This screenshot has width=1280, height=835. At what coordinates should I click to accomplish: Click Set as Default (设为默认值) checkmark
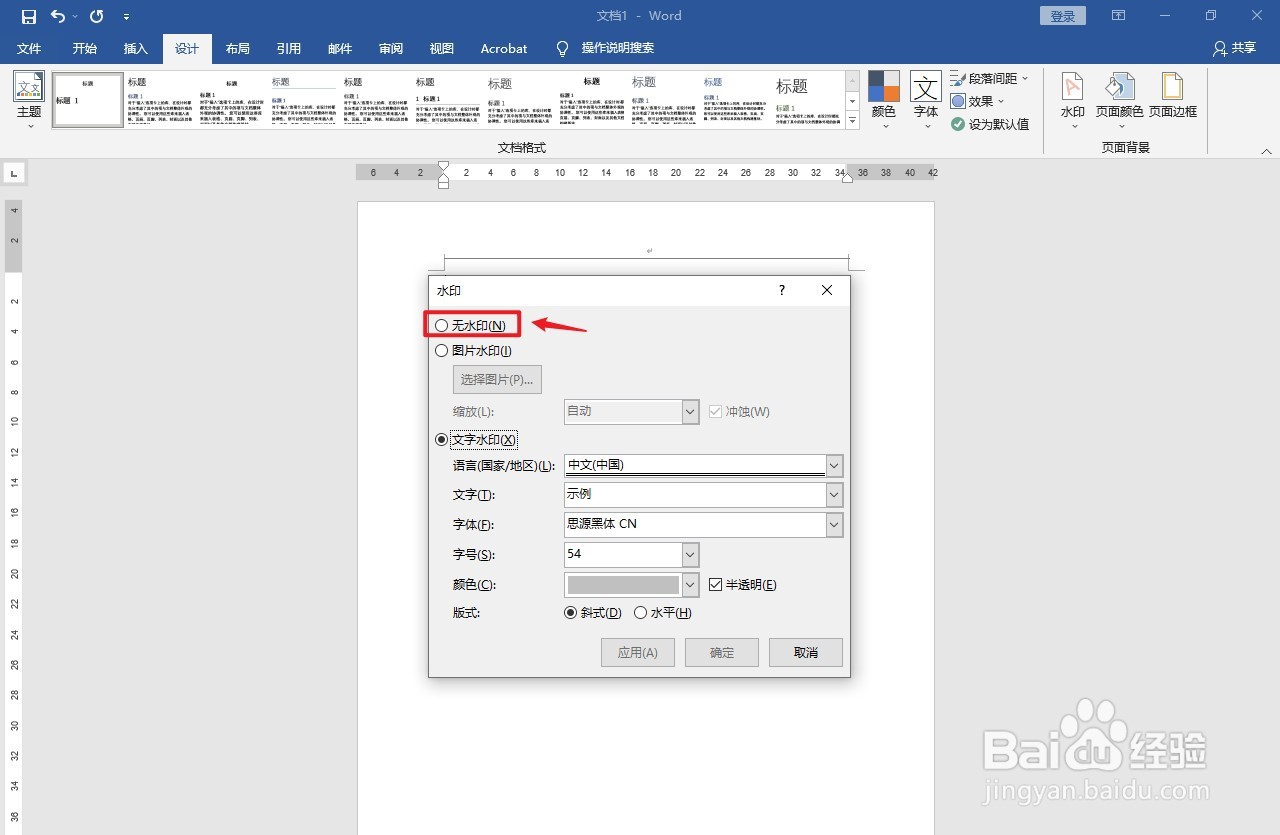click(989, 124)
